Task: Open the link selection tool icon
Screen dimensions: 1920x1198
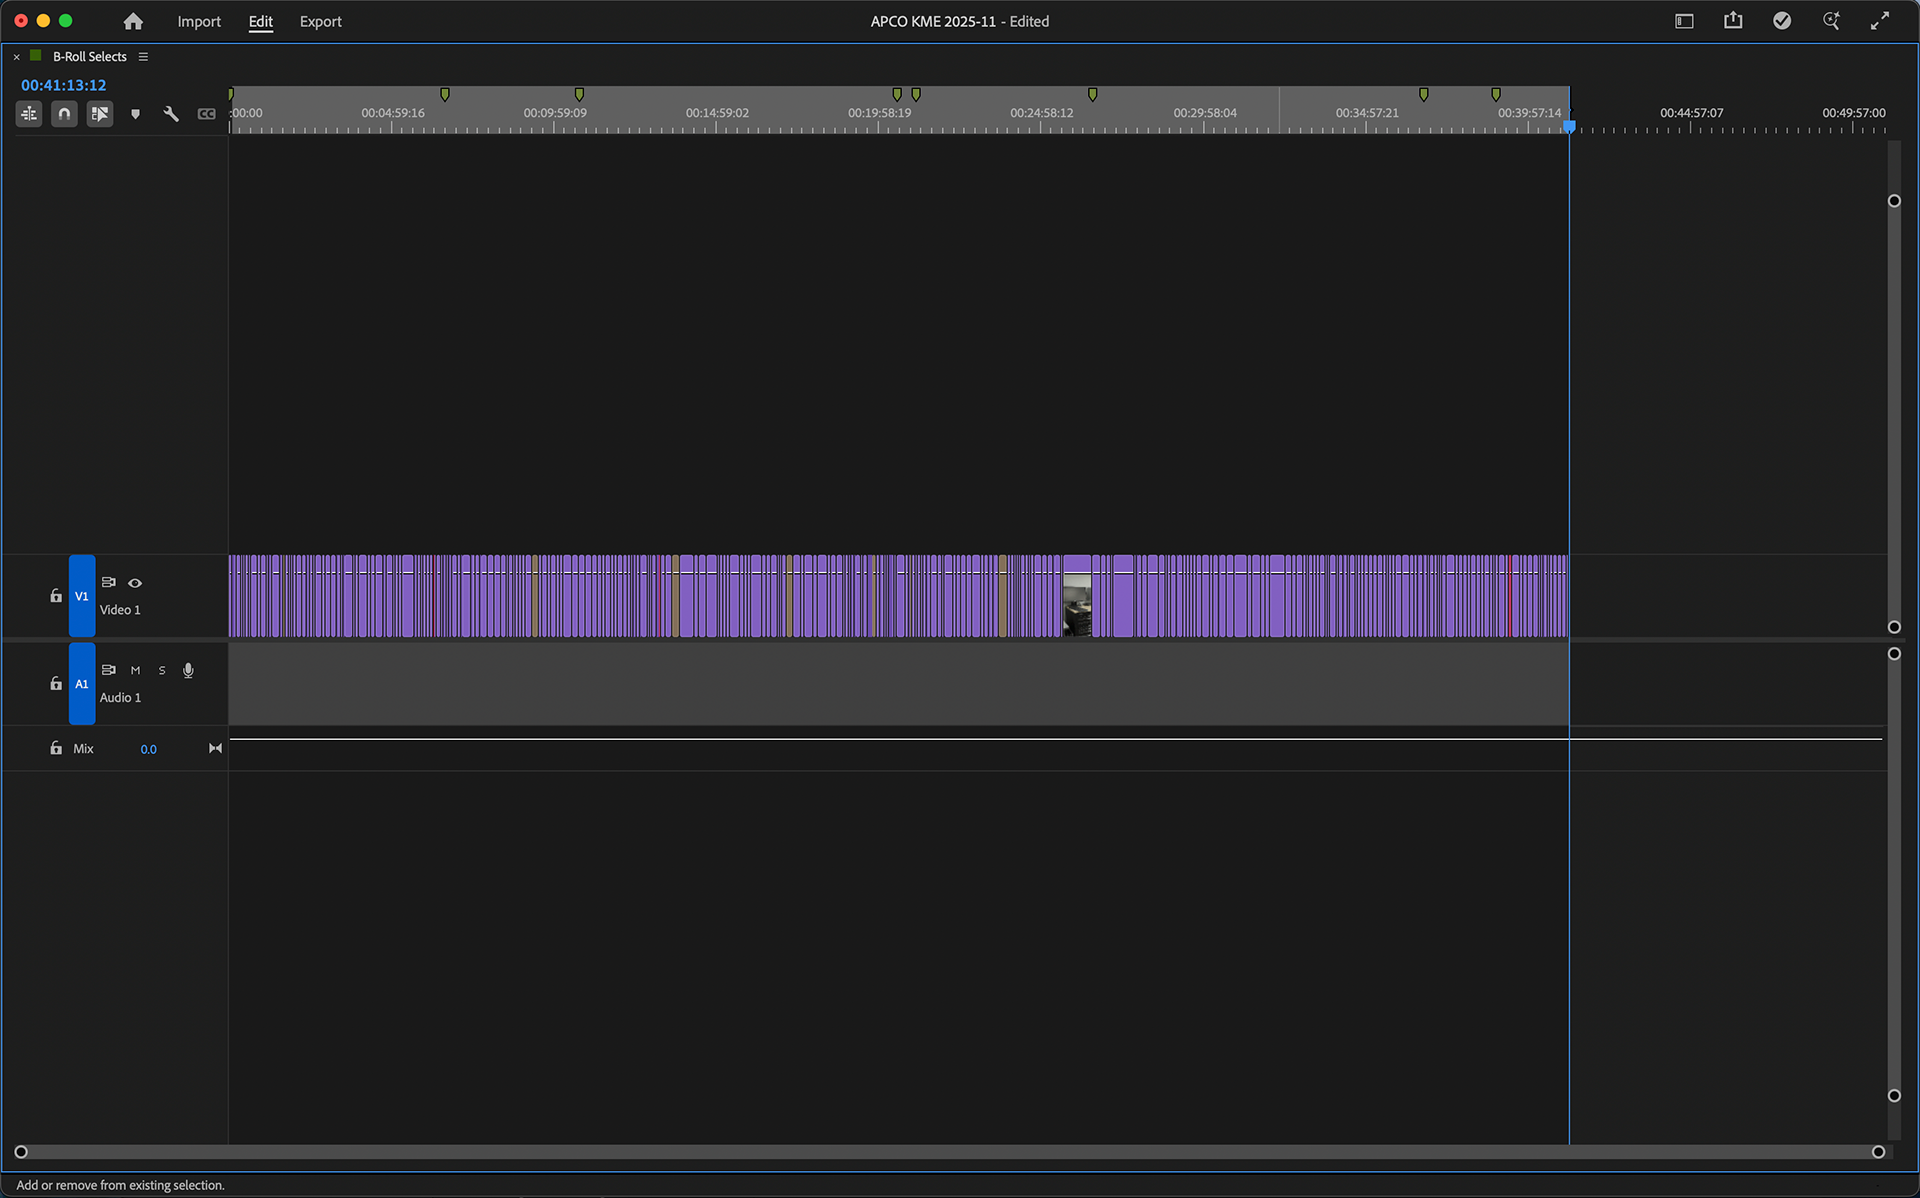Action: (100, 113)
